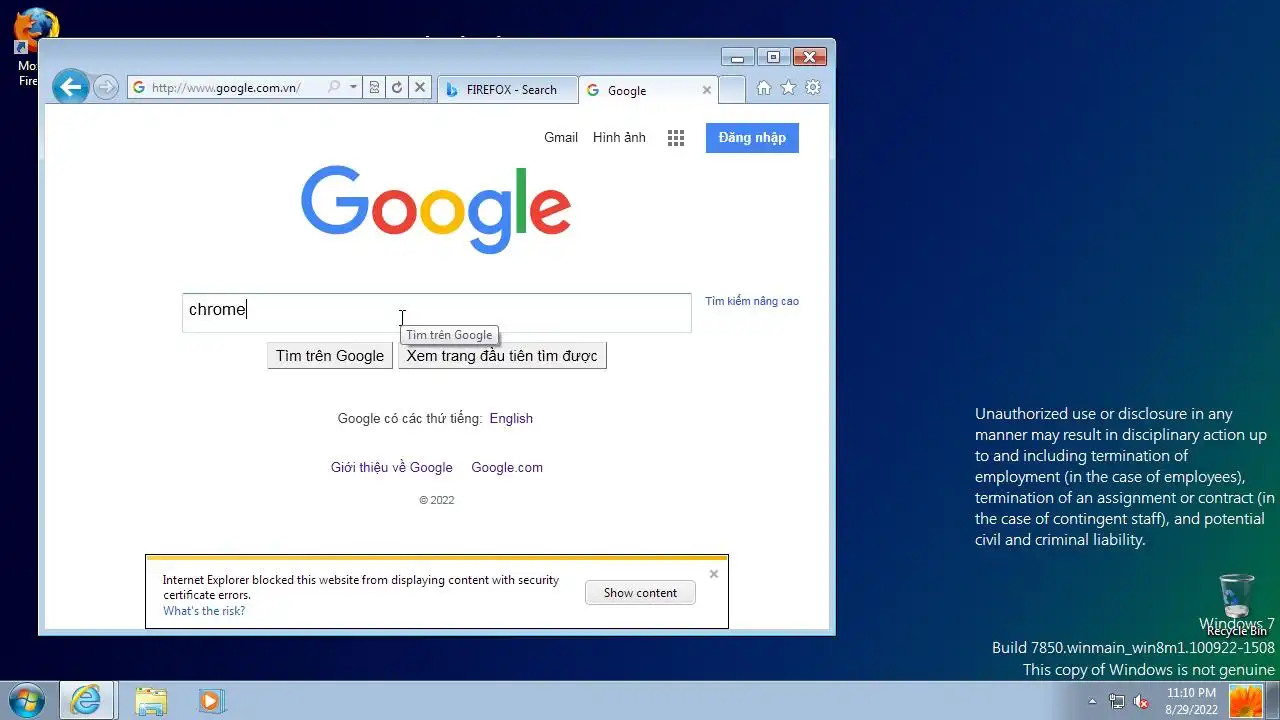Stop loading with the X icon
The image size is (1280, 720).
[x=420, y=87]
